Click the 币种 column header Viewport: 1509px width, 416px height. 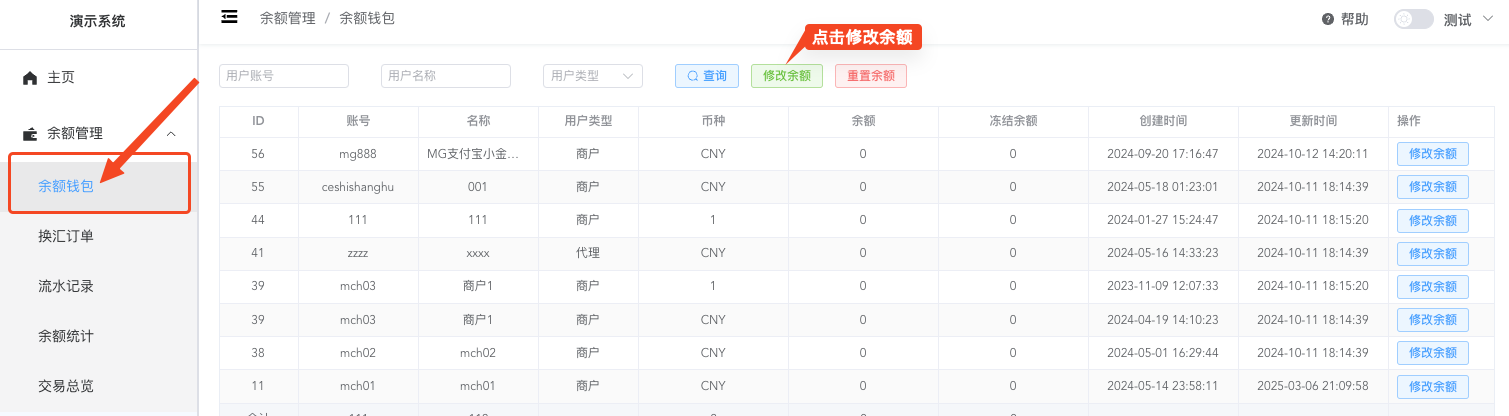(713, 121)
